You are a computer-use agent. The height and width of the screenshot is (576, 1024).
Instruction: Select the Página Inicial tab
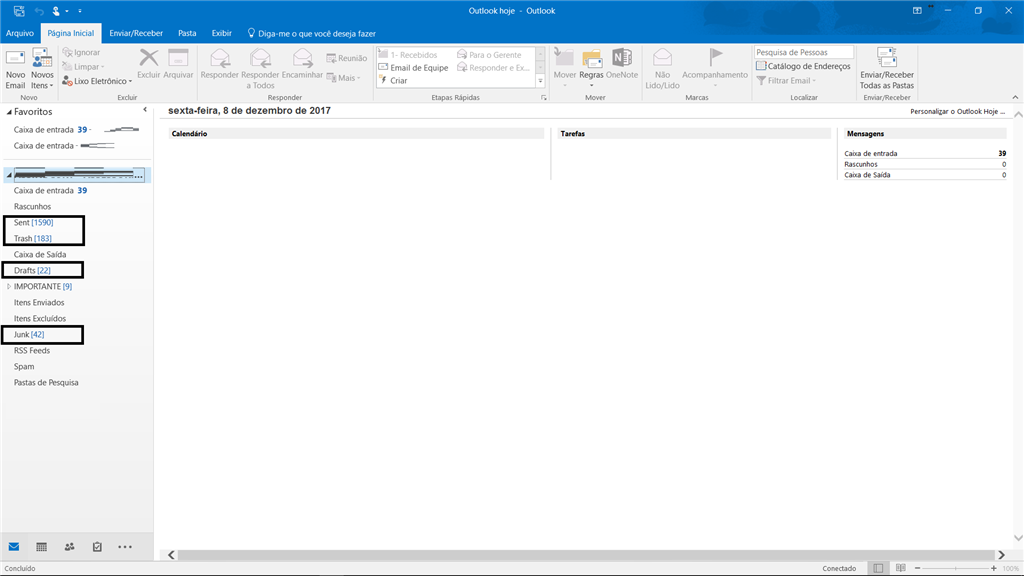coord(71,33)
